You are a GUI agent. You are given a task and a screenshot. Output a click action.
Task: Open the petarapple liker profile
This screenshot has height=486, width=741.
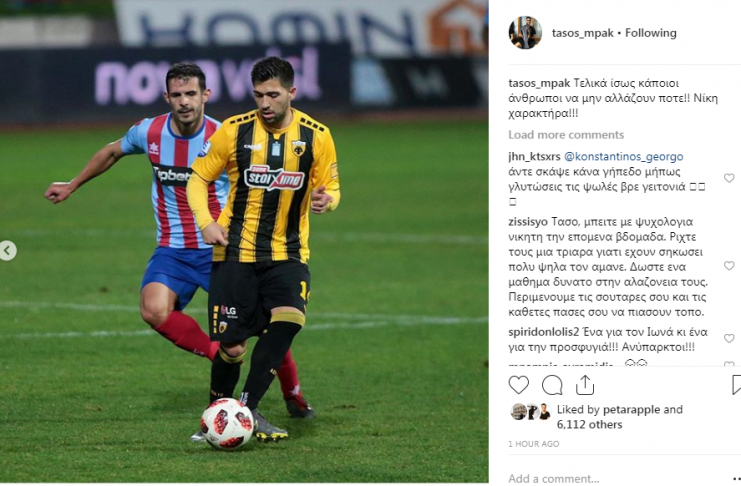(x=632, y=409)
